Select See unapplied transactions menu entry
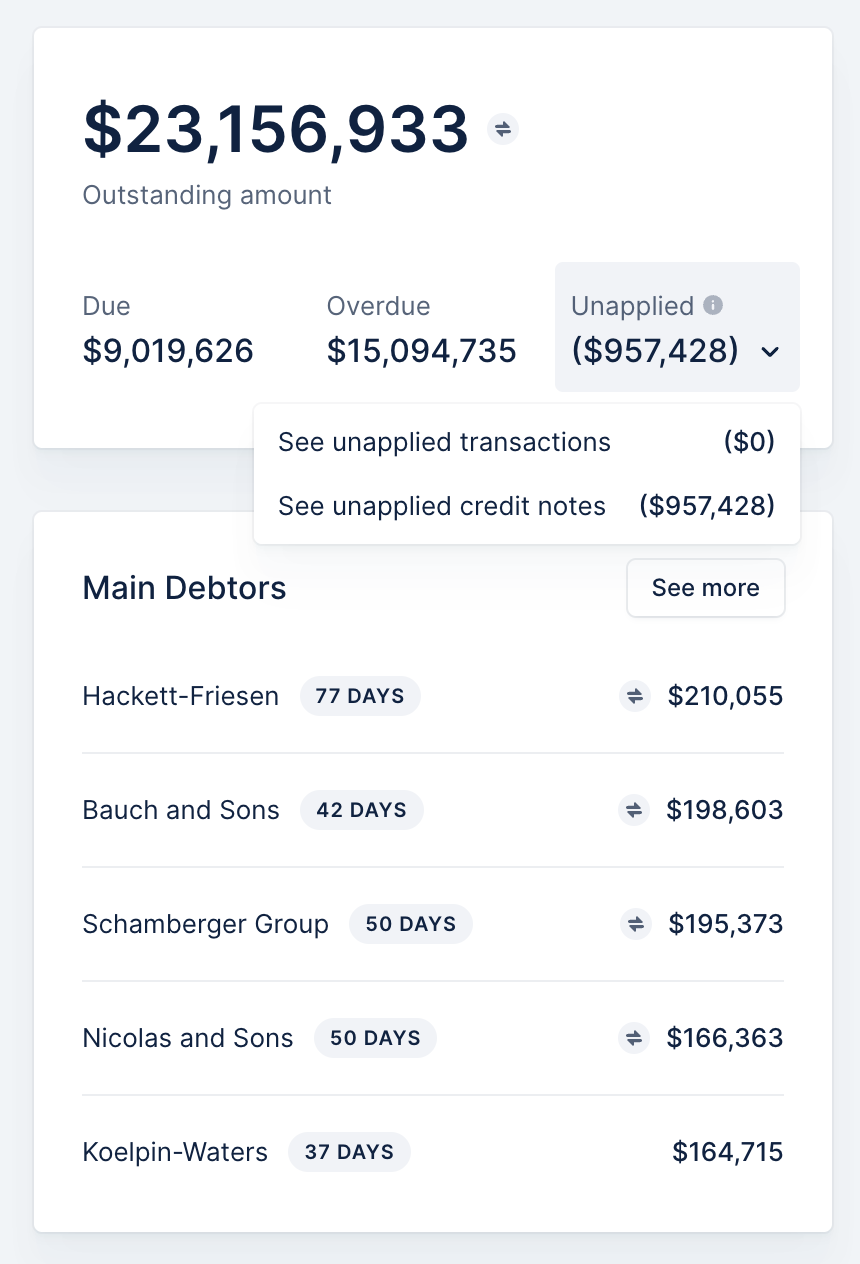 [x=526, y=442]
